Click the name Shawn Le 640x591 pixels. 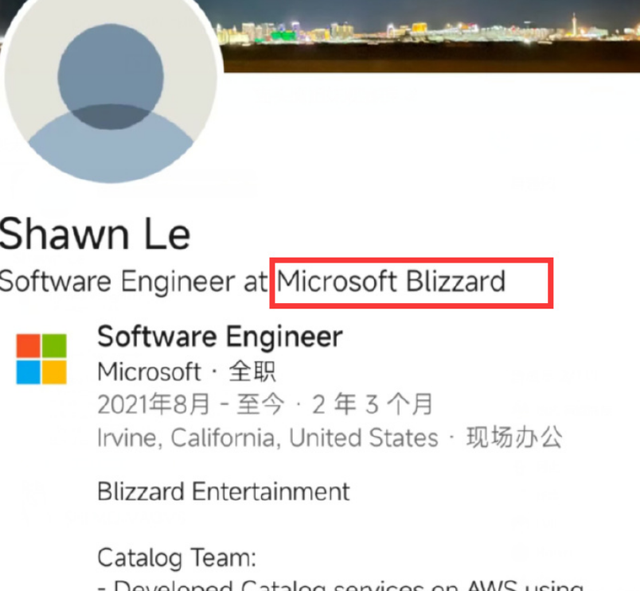tap(95, 234)
